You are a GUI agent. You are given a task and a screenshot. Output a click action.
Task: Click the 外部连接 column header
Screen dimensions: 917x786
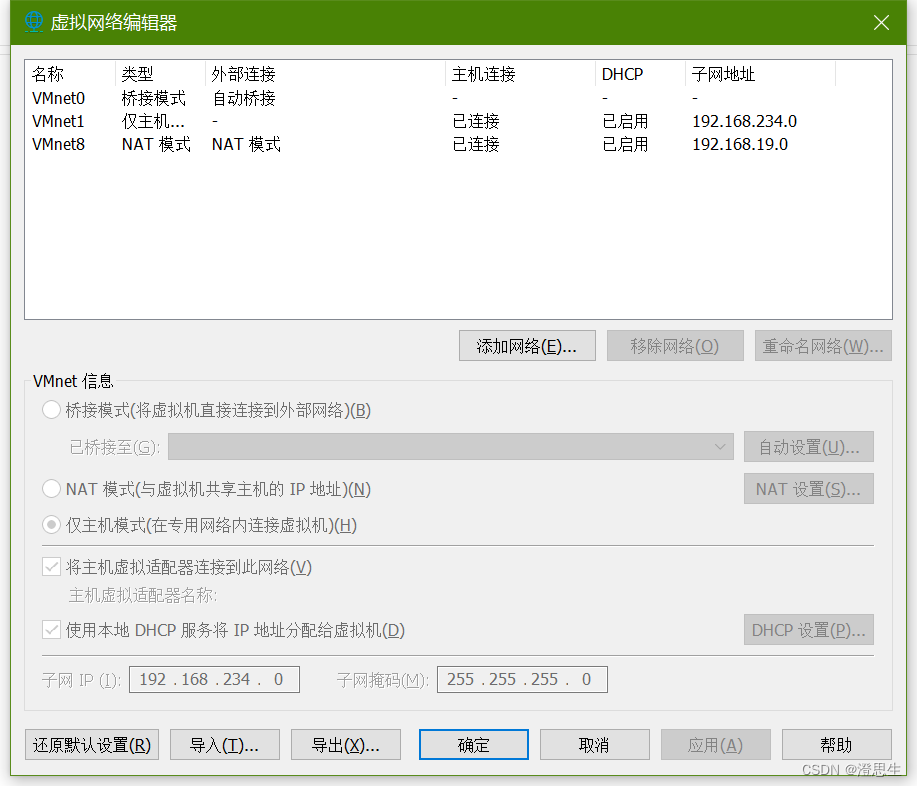(325, 74)
